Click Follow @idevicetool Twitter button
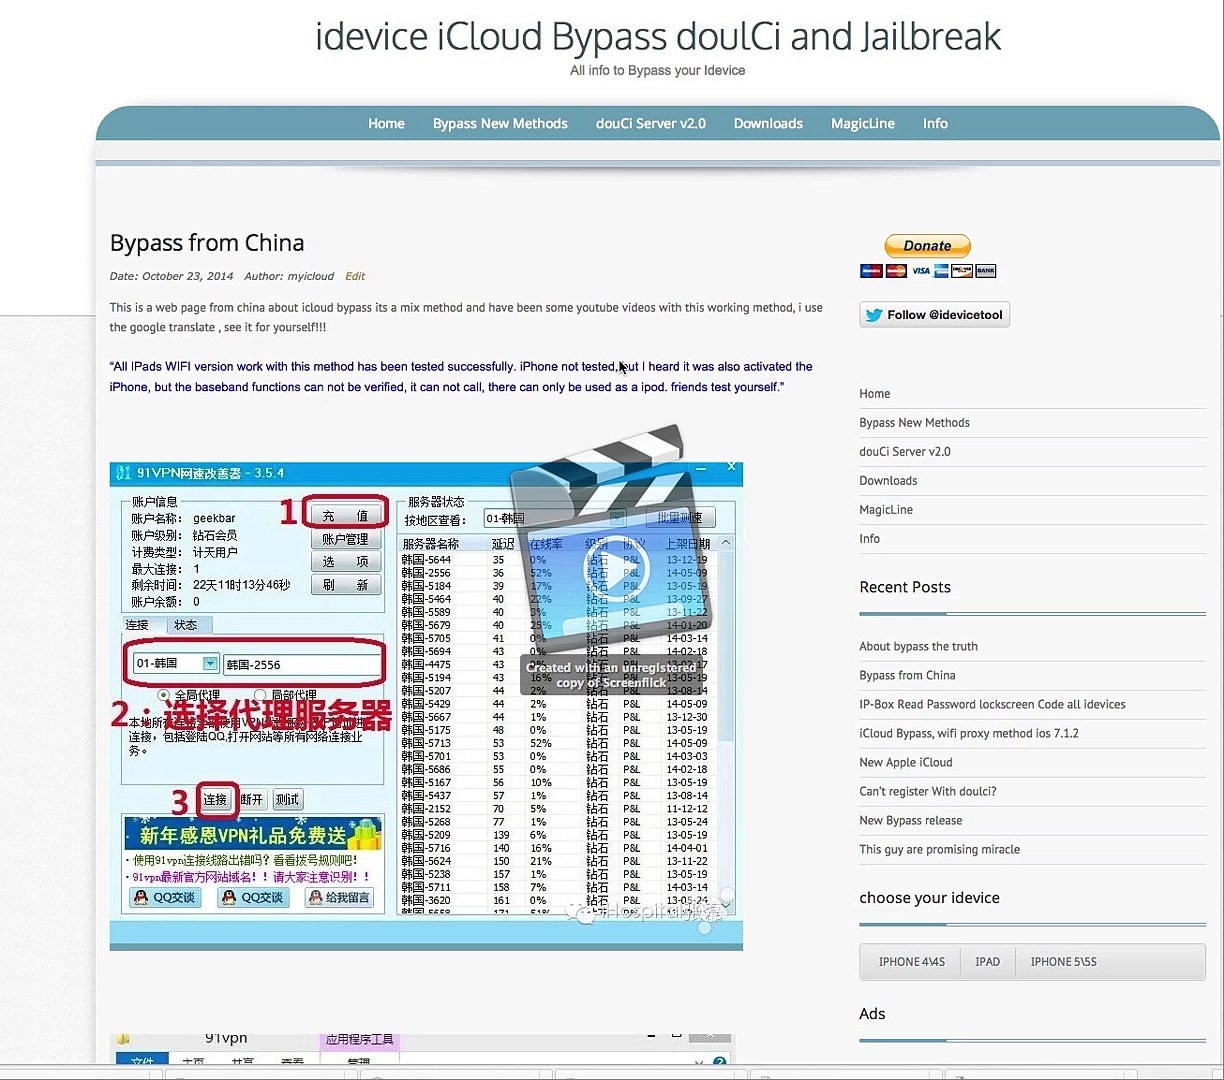 [934, 315]
